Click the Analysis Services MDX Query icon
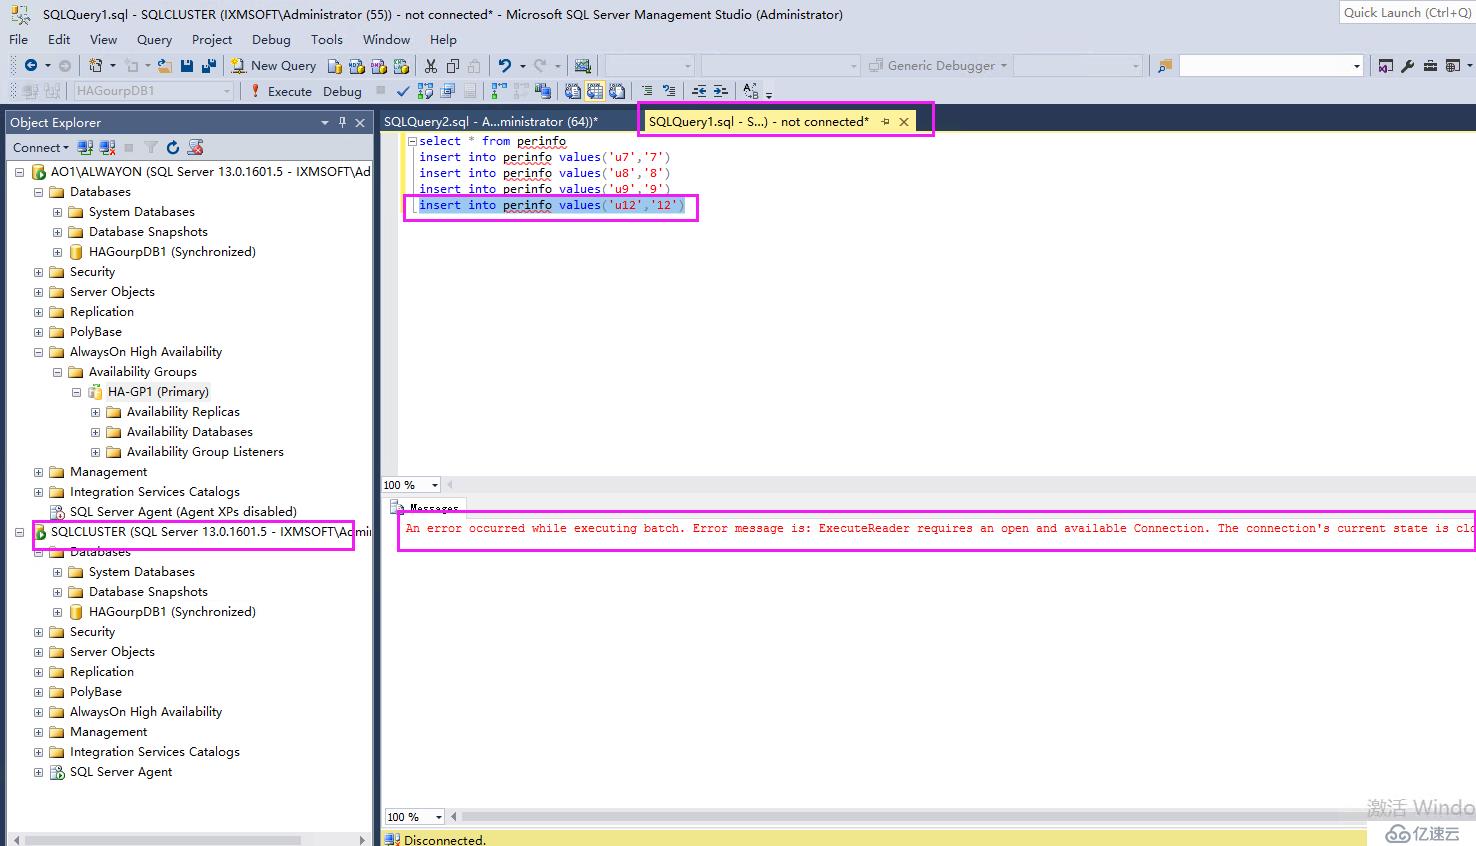The image size is (1476, 846). pyautogui.click(x=357, y=66)
